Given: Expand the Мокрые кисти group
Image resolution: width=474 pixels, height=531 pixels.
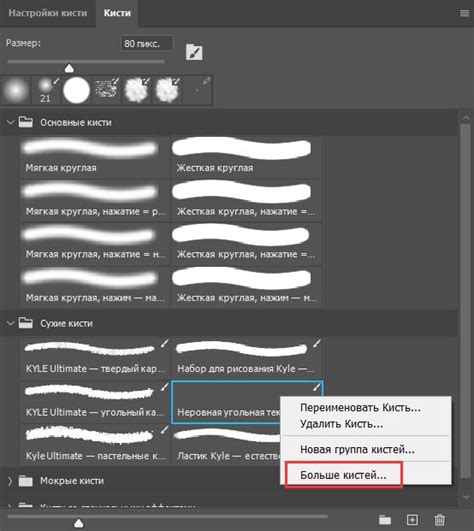Looking at the screenshot, I should click(x=10, y=481).
